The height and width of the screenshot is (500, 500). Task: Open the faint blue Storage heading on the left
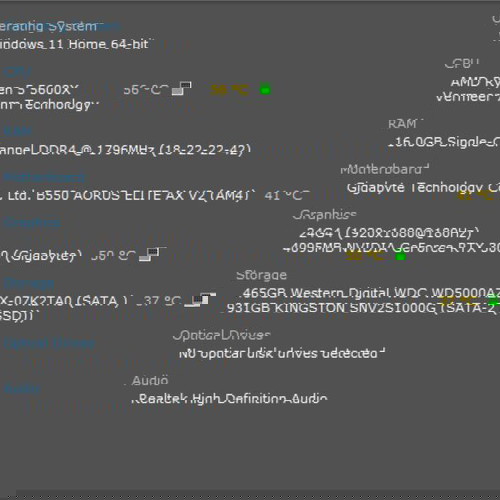[x=29, y=284]
